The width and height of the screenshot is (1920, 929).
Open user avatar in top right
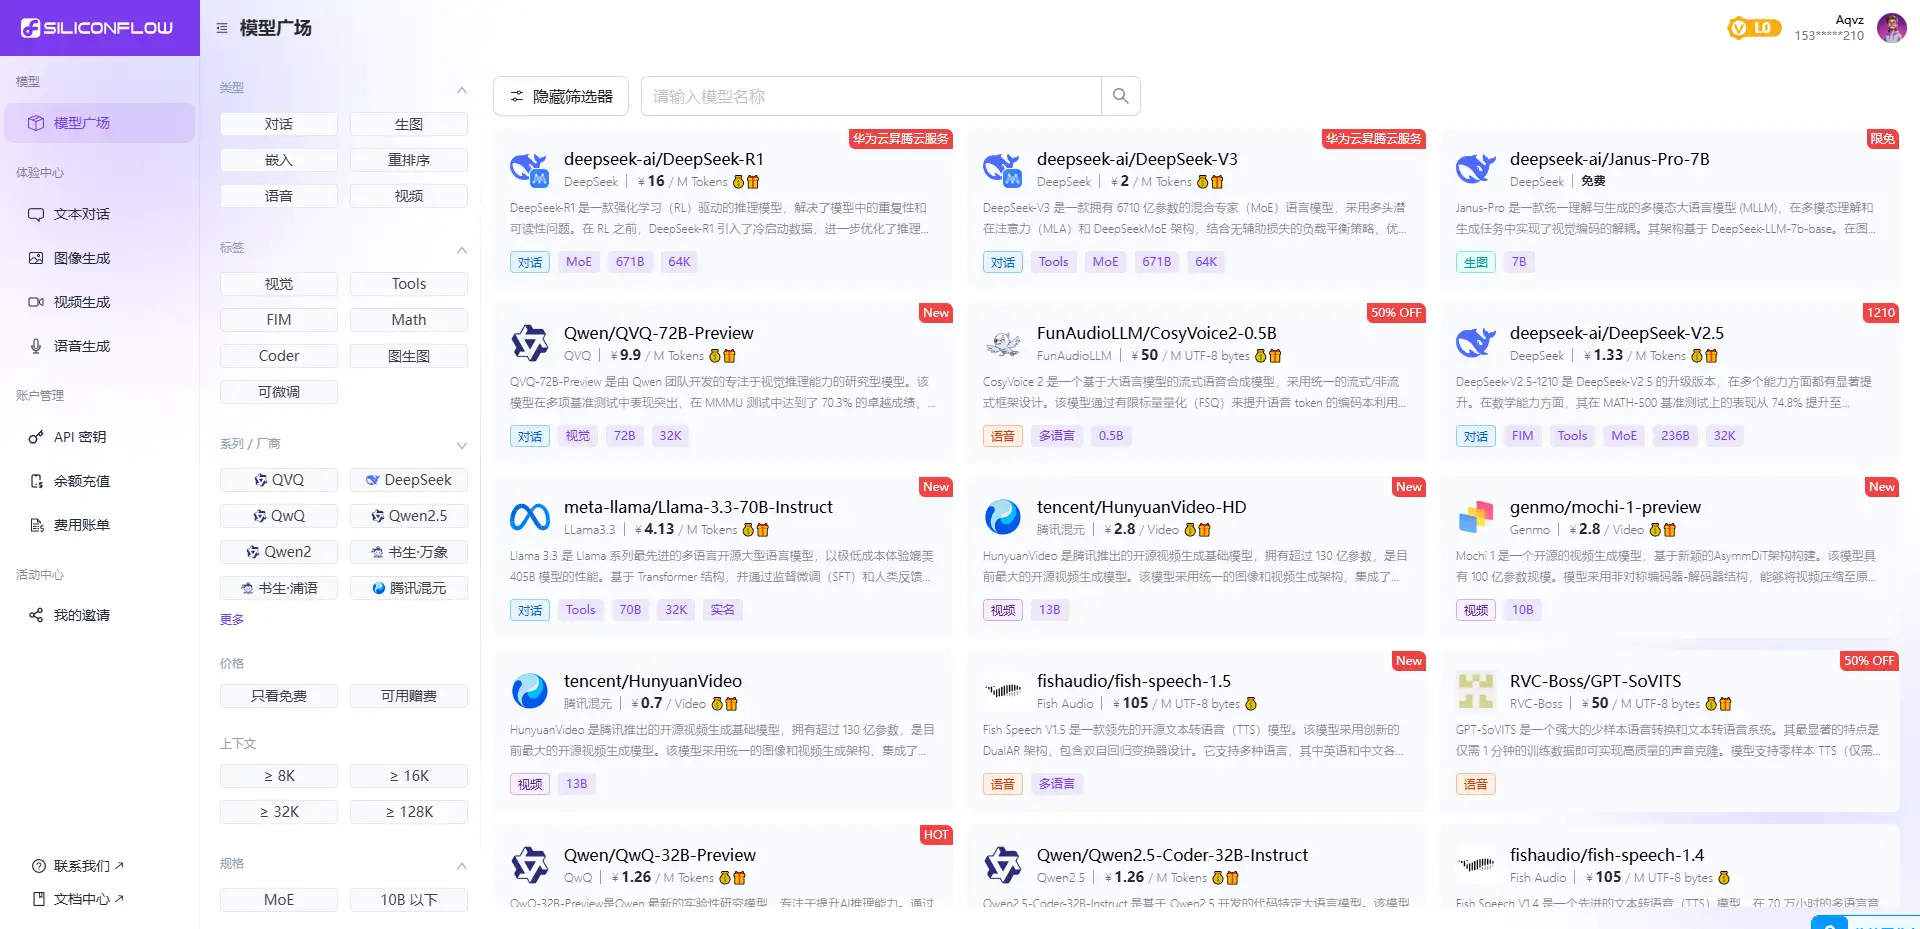pyautogui.click(x=1890, y=28)
